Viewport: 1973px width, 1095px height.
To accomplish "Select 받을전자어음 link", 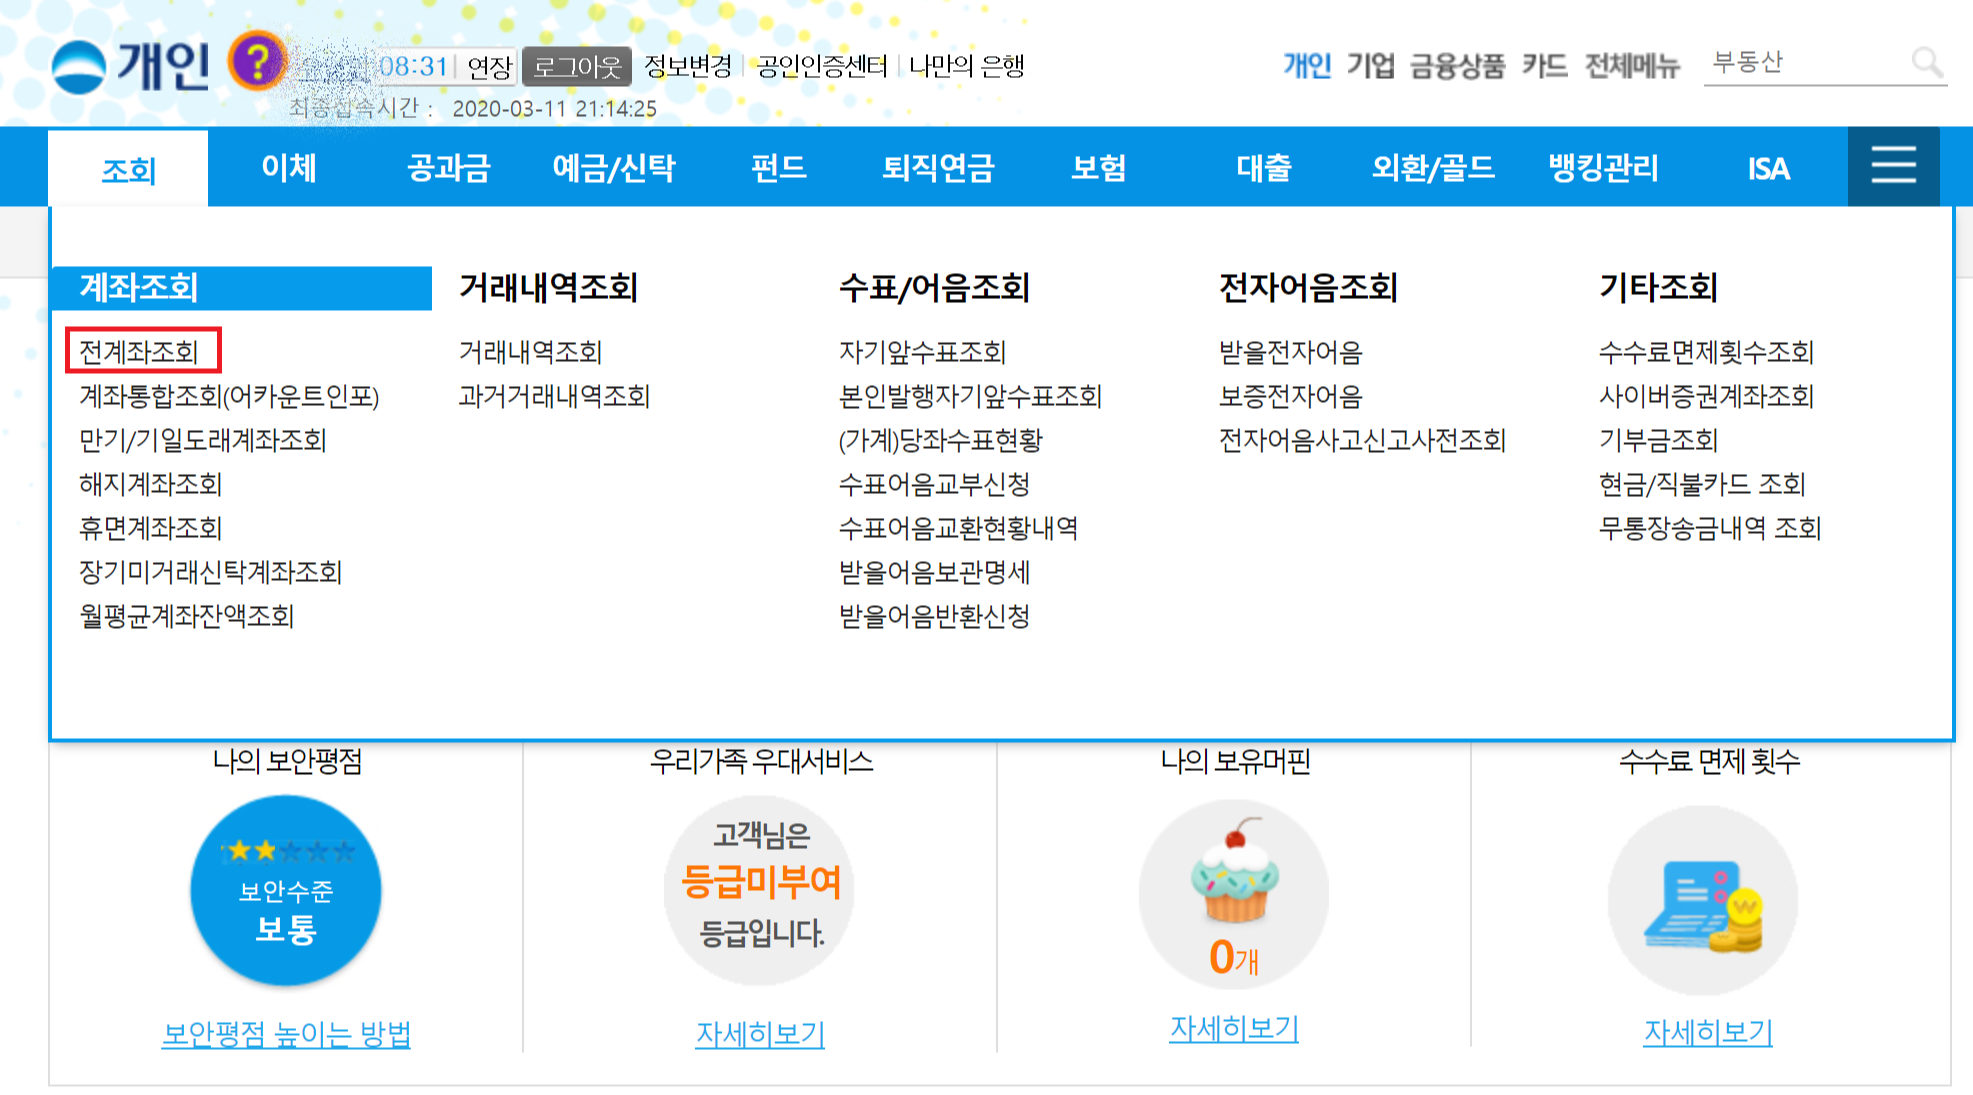I will pyautogui.click(x=1290, y=352).
